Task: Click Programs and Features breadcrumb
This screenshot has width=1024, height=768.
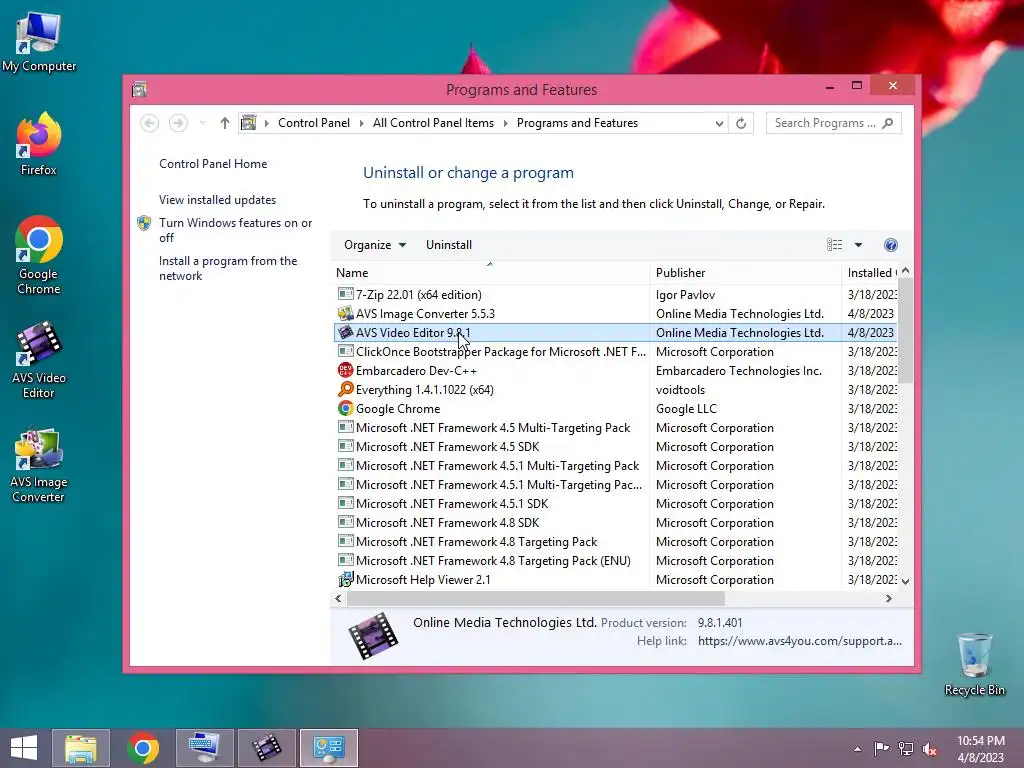Action: [577, 123]
